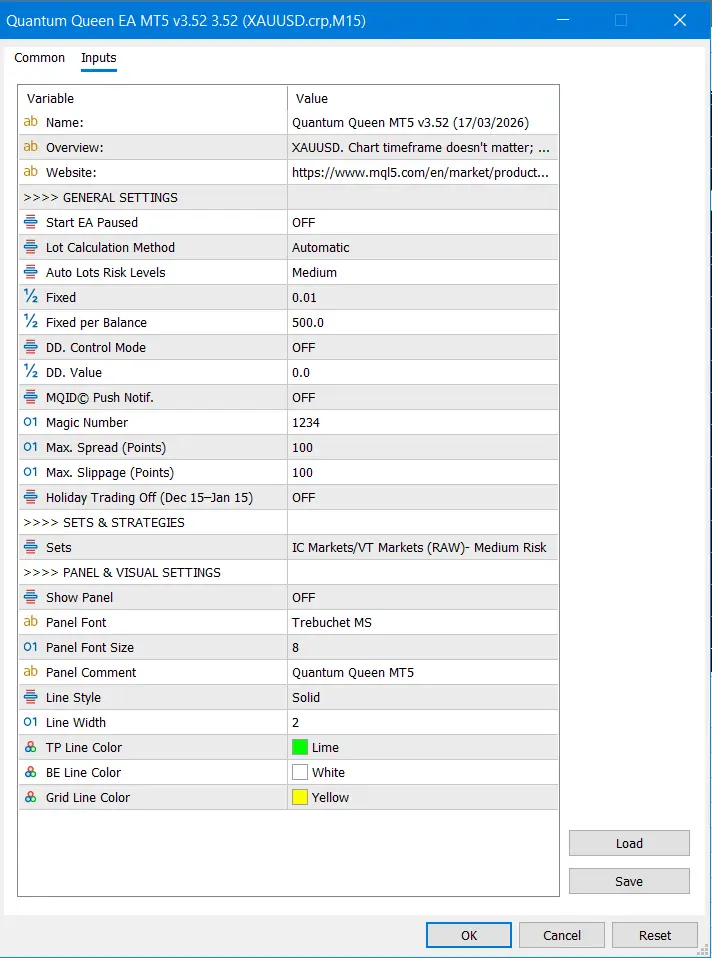Viewport: 712px width, 958px height.
Task: Click the string icon beside Panel Font
Action: point(31,622)
